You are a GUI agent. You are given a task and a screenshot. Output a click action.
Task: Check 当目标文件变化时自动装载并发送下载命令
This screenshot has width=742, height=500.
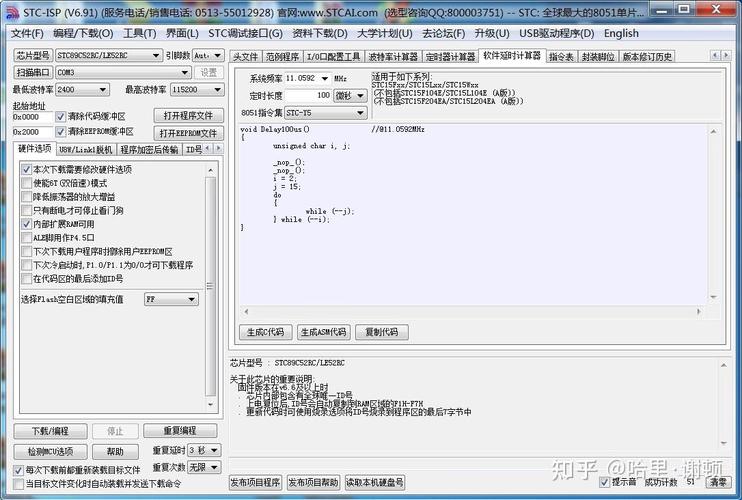click(18, 484)
